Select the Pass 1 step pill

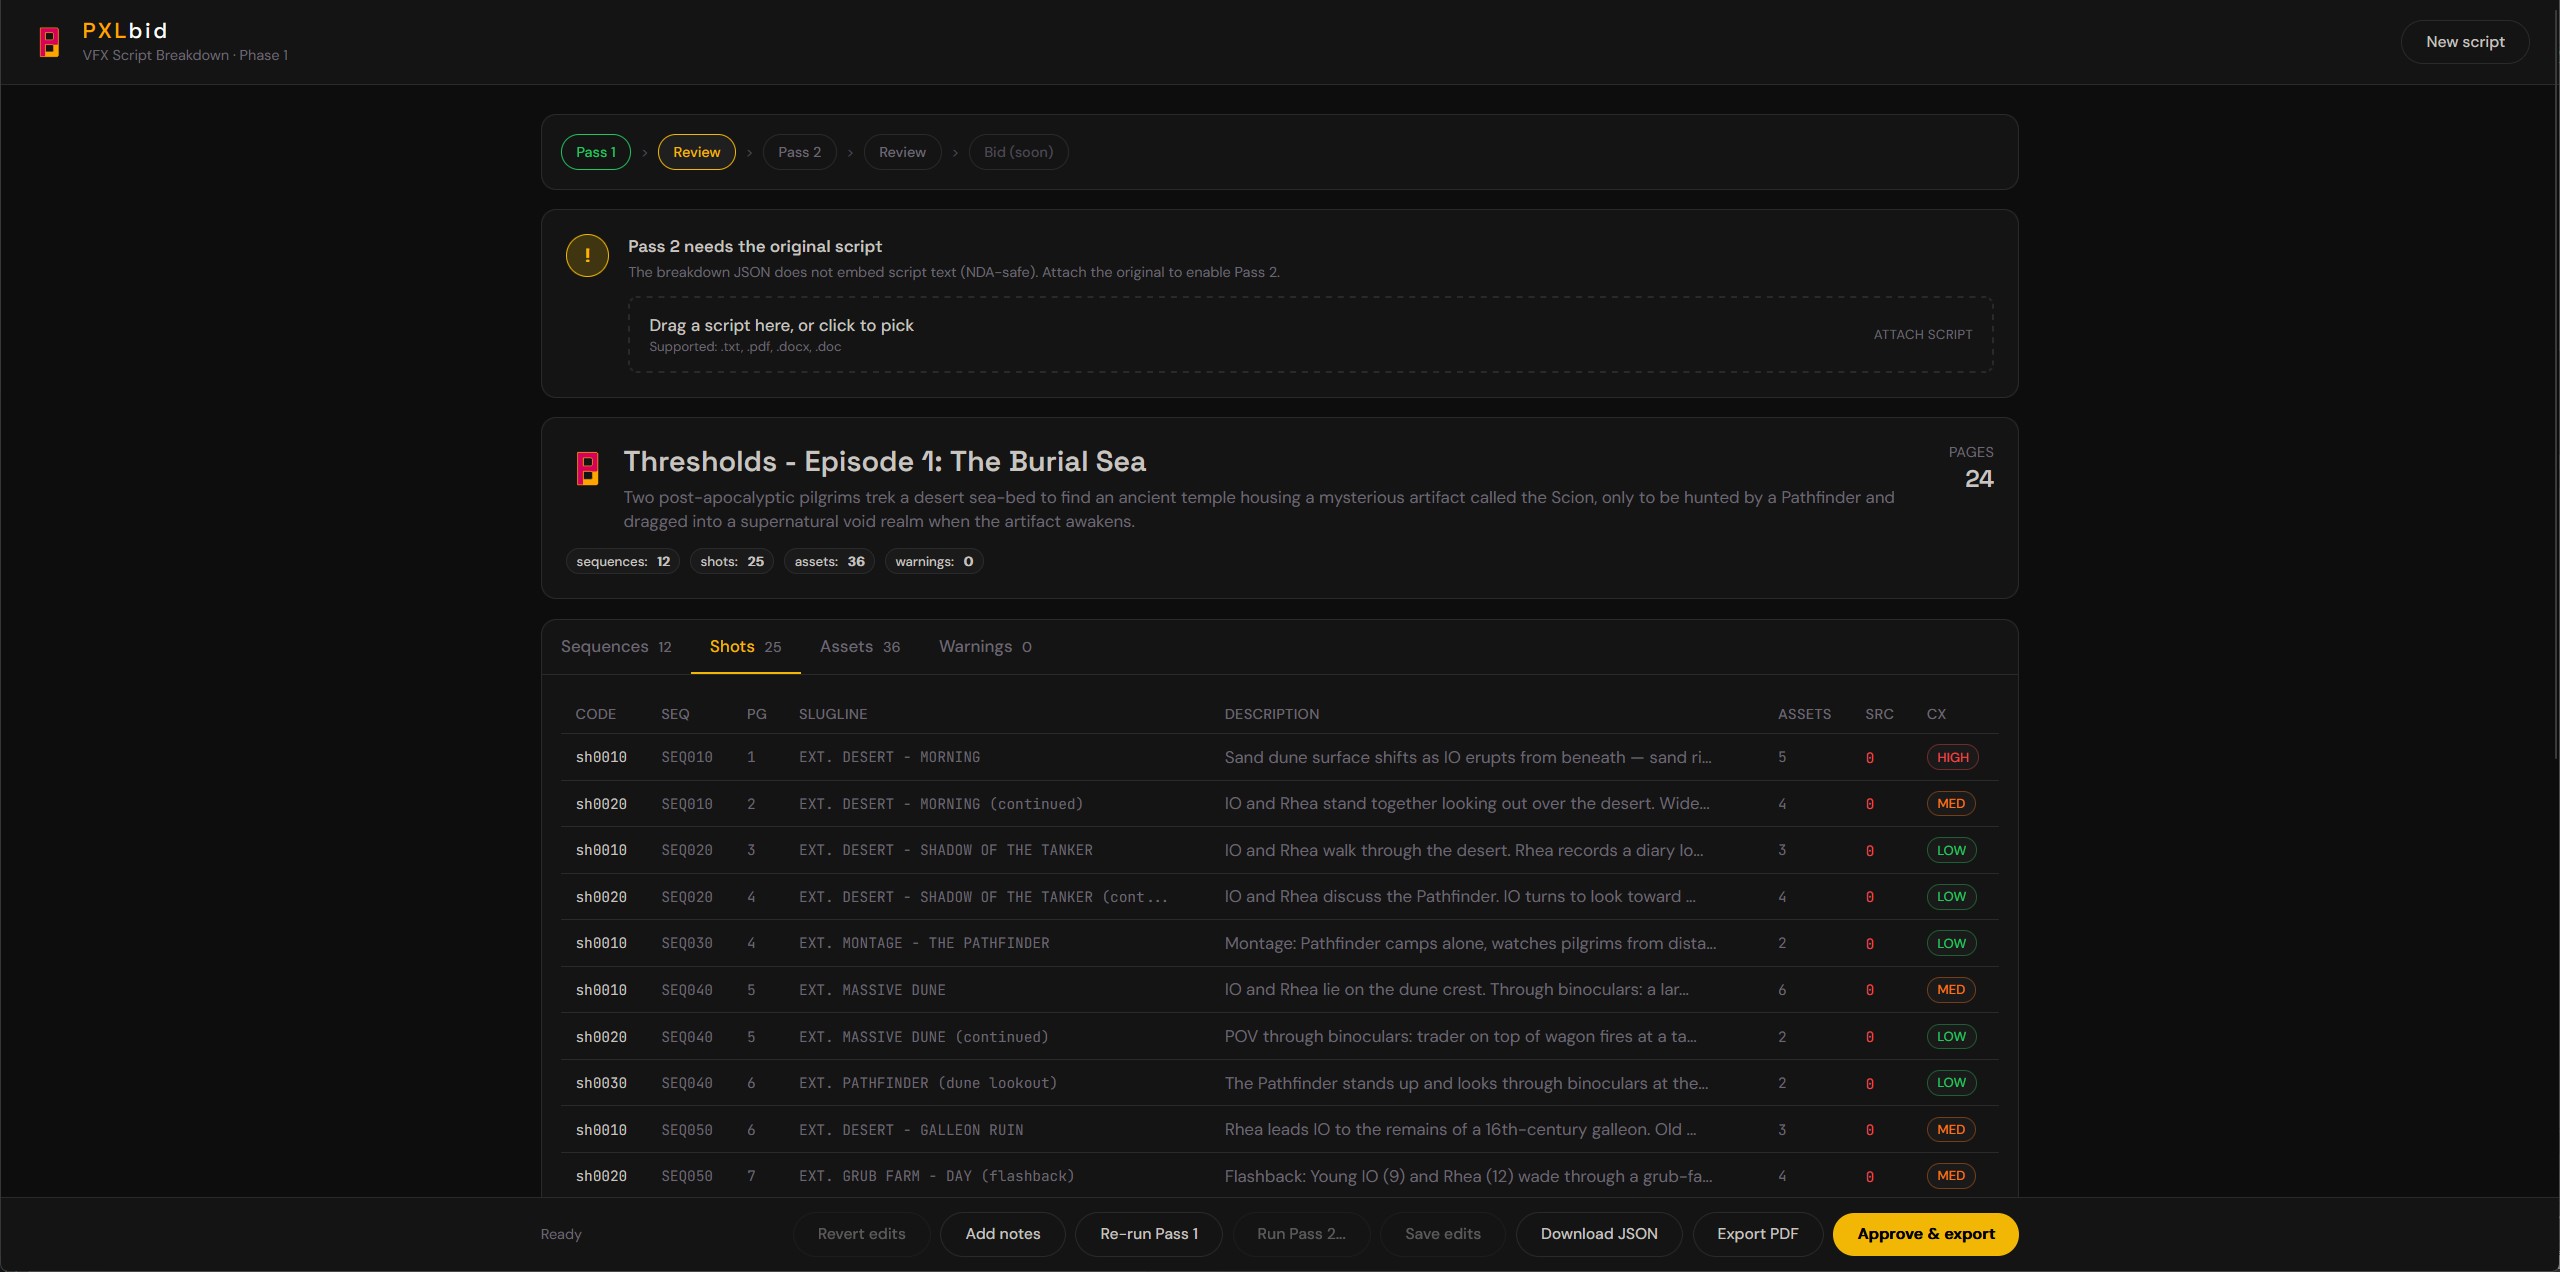click(596, 152)
